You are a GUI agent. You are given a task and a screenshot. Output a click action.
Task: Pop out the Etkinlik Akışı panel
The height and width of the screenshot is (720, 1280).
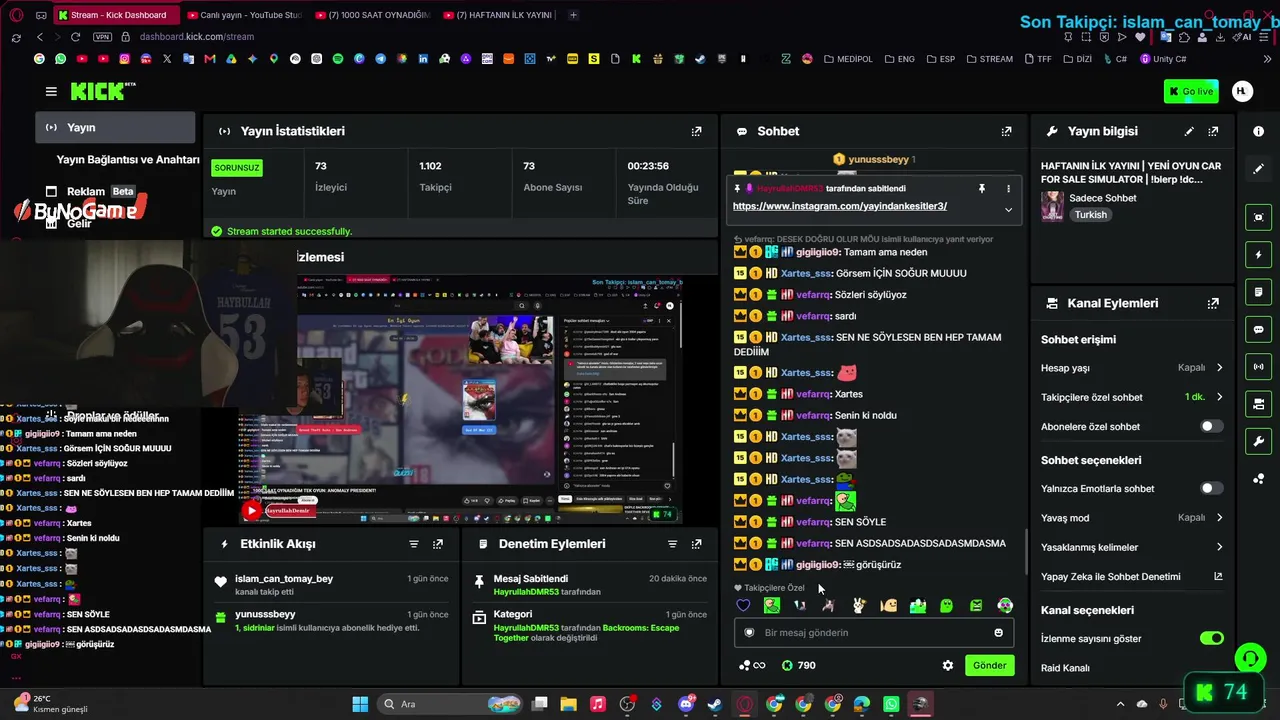pyautogui.click(x=438, y=544)
